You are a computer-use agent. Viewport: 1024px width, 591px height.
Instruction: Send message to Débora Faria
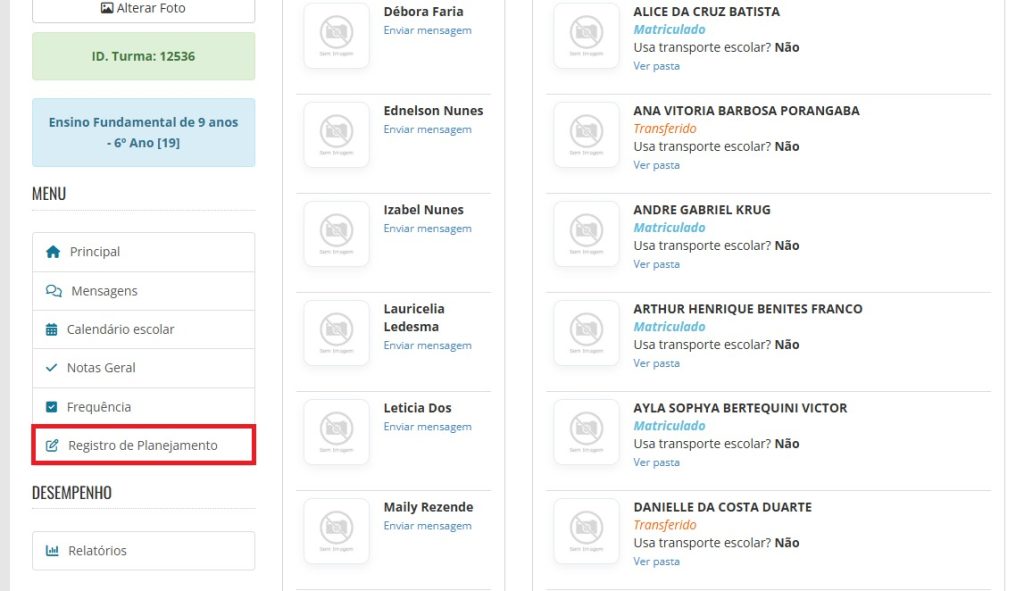(427, 30)
